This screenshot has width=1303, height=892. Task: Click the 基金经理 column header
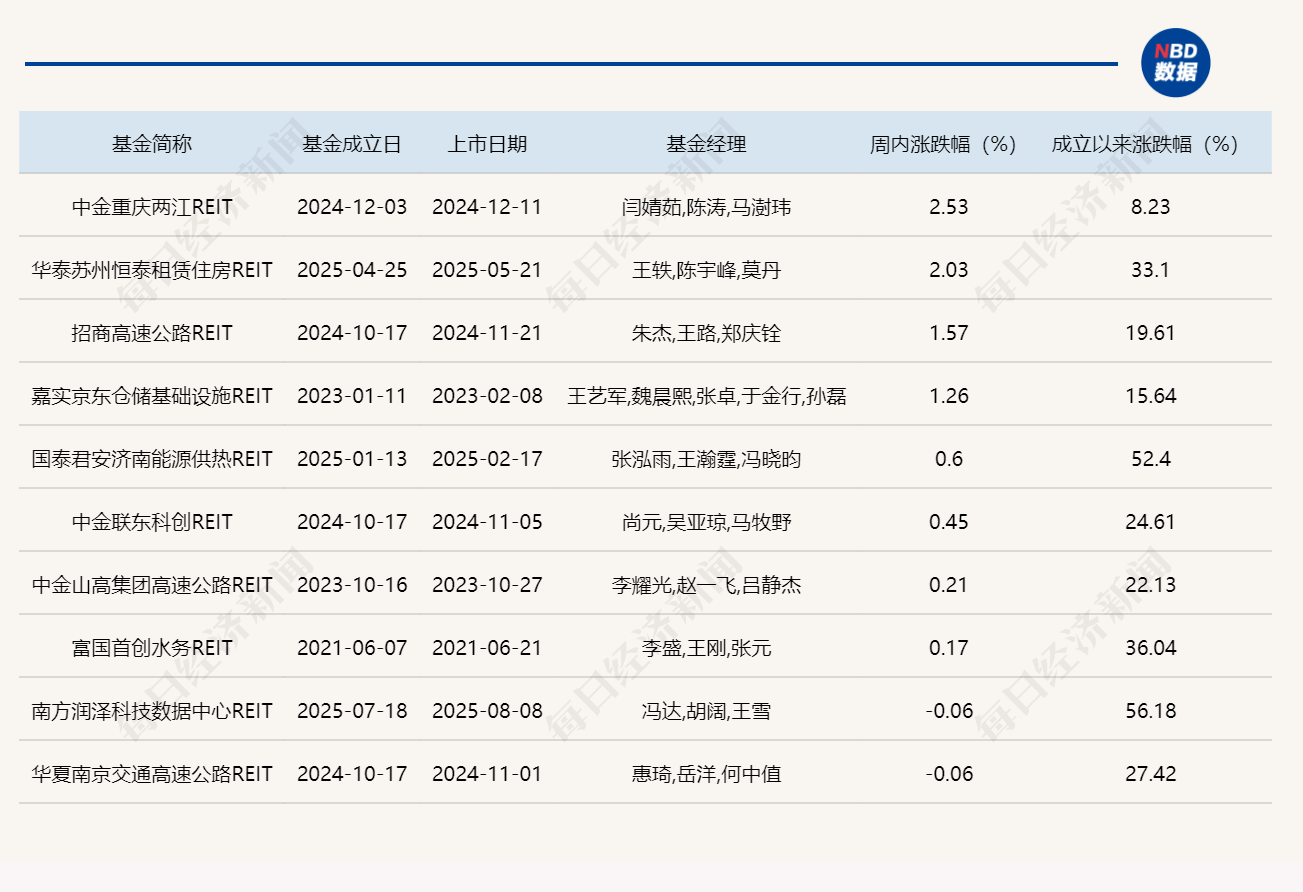[x=707, y=144]
